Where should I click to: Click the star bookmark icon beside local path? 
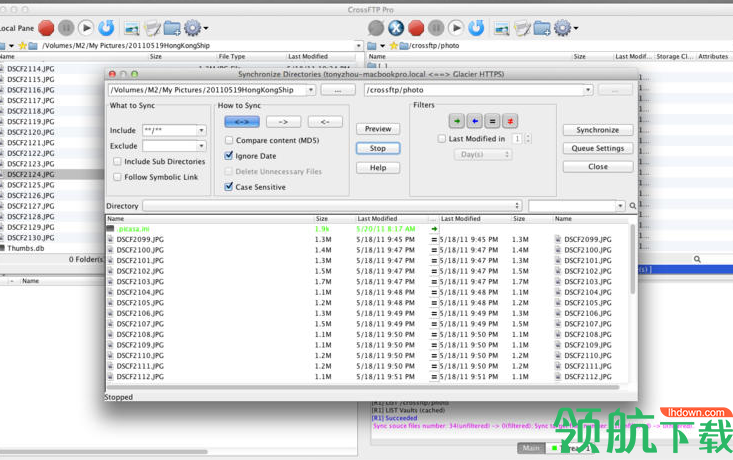22,46
